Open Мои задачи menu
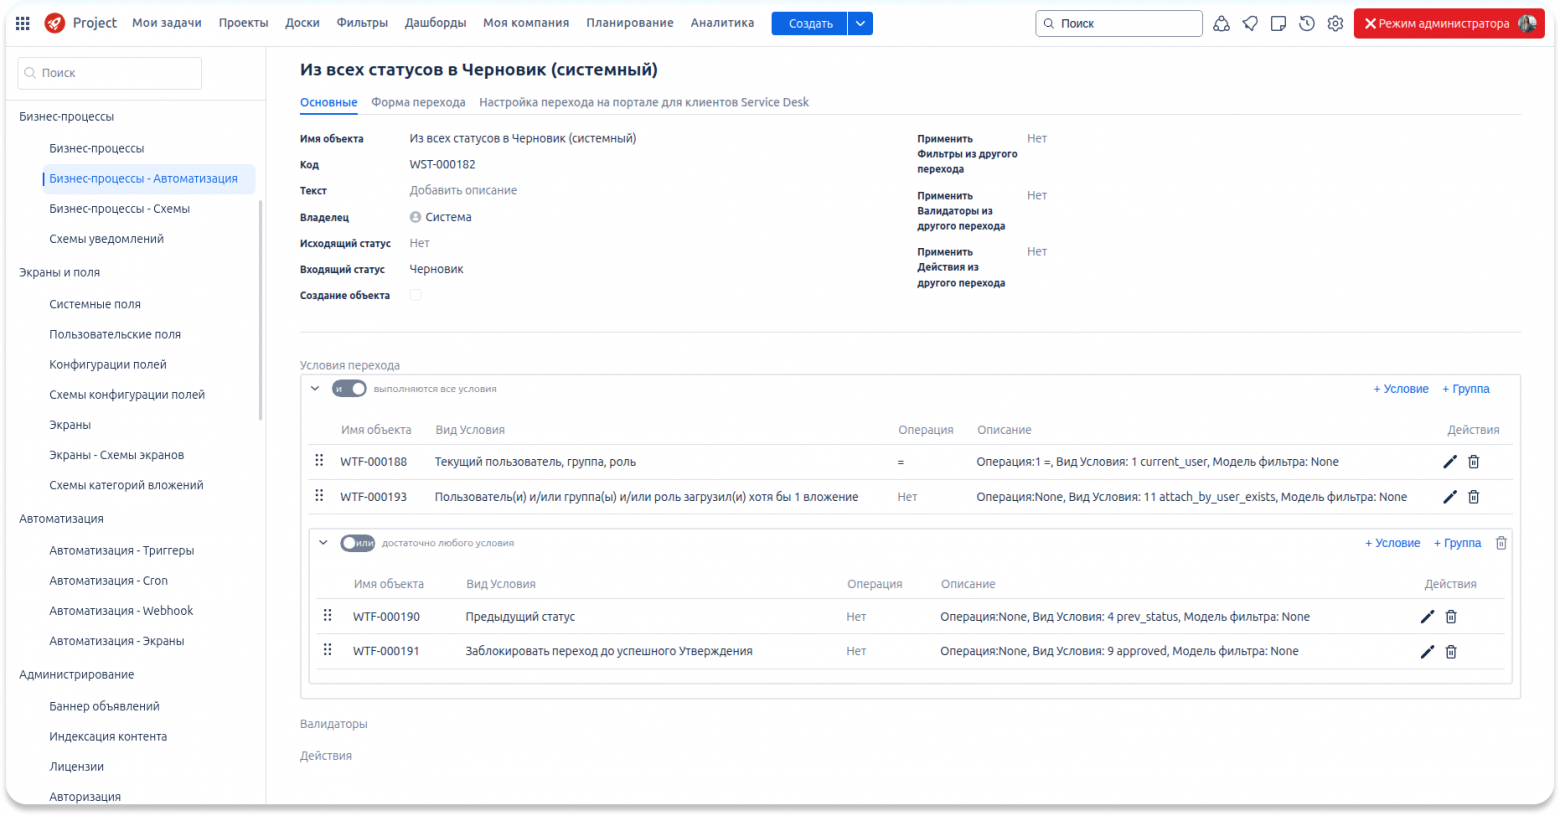This screenshot has width=1560, height=816. [167, 23]
